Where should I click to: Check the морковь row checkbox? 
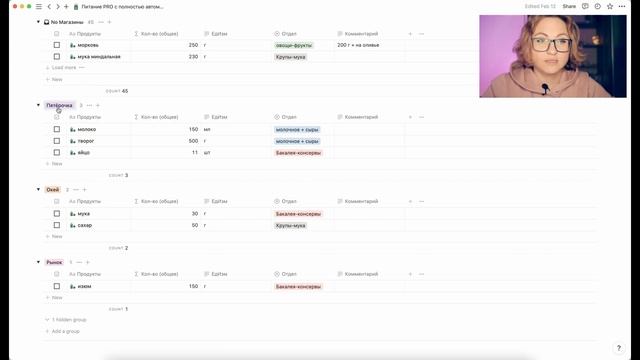57,45
